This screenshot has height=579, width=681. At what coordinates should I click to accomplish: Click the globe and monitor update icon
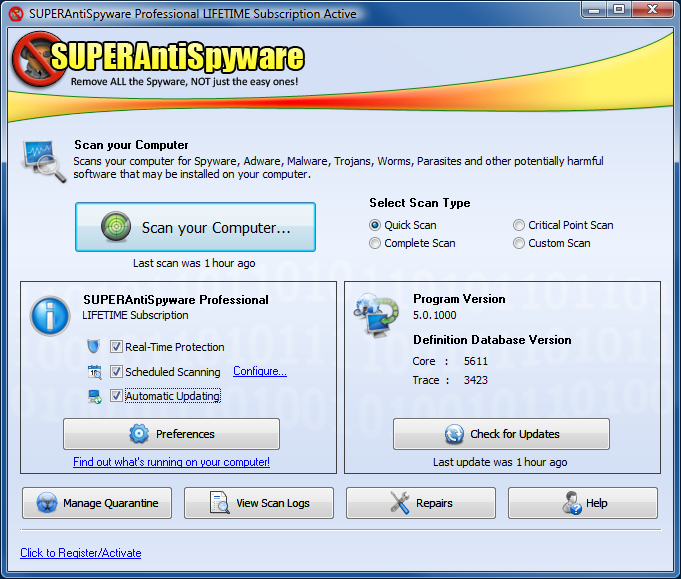click(376, 315)
